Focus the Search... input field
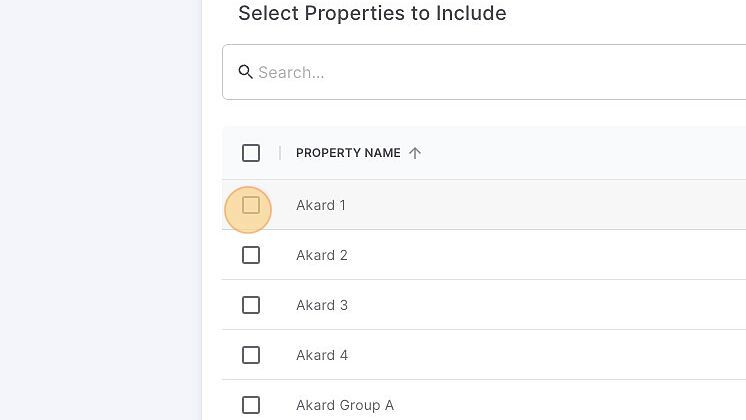Viewport: 746px width, 420px height. [484, 72]
